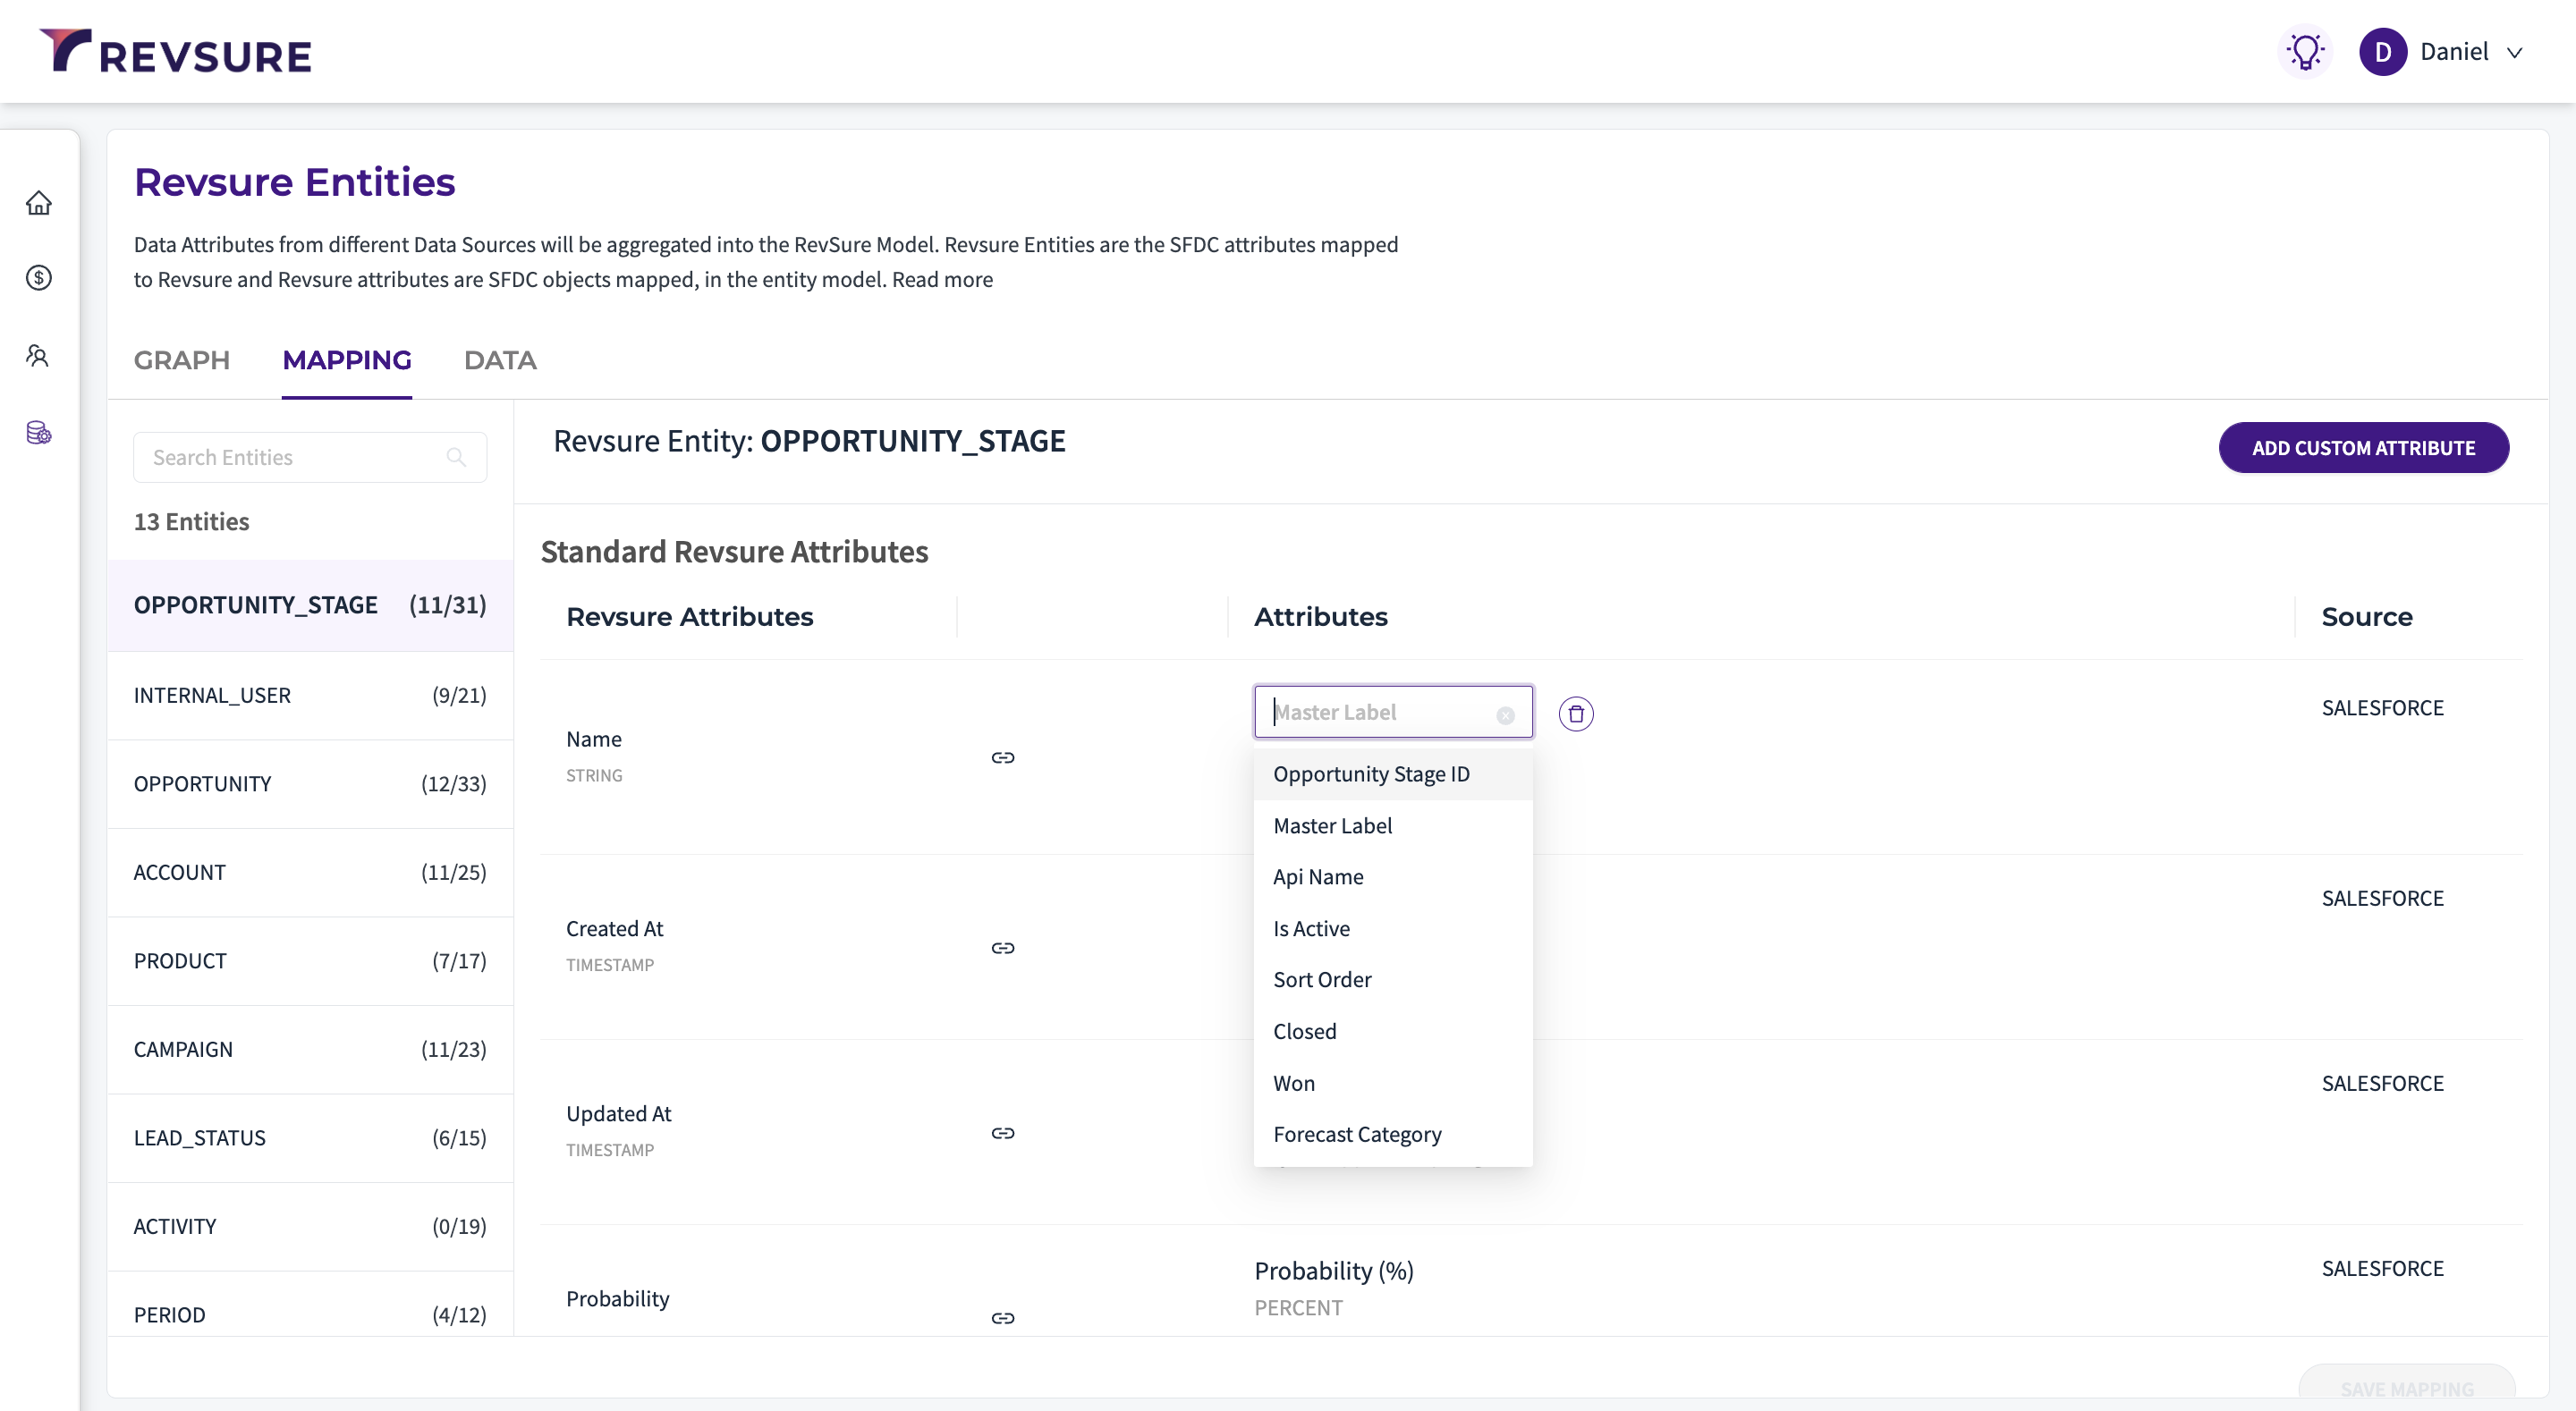Click the link icon for Created At
Viewport: 2576px width, 1411px height.
(x=1003, y=948)
